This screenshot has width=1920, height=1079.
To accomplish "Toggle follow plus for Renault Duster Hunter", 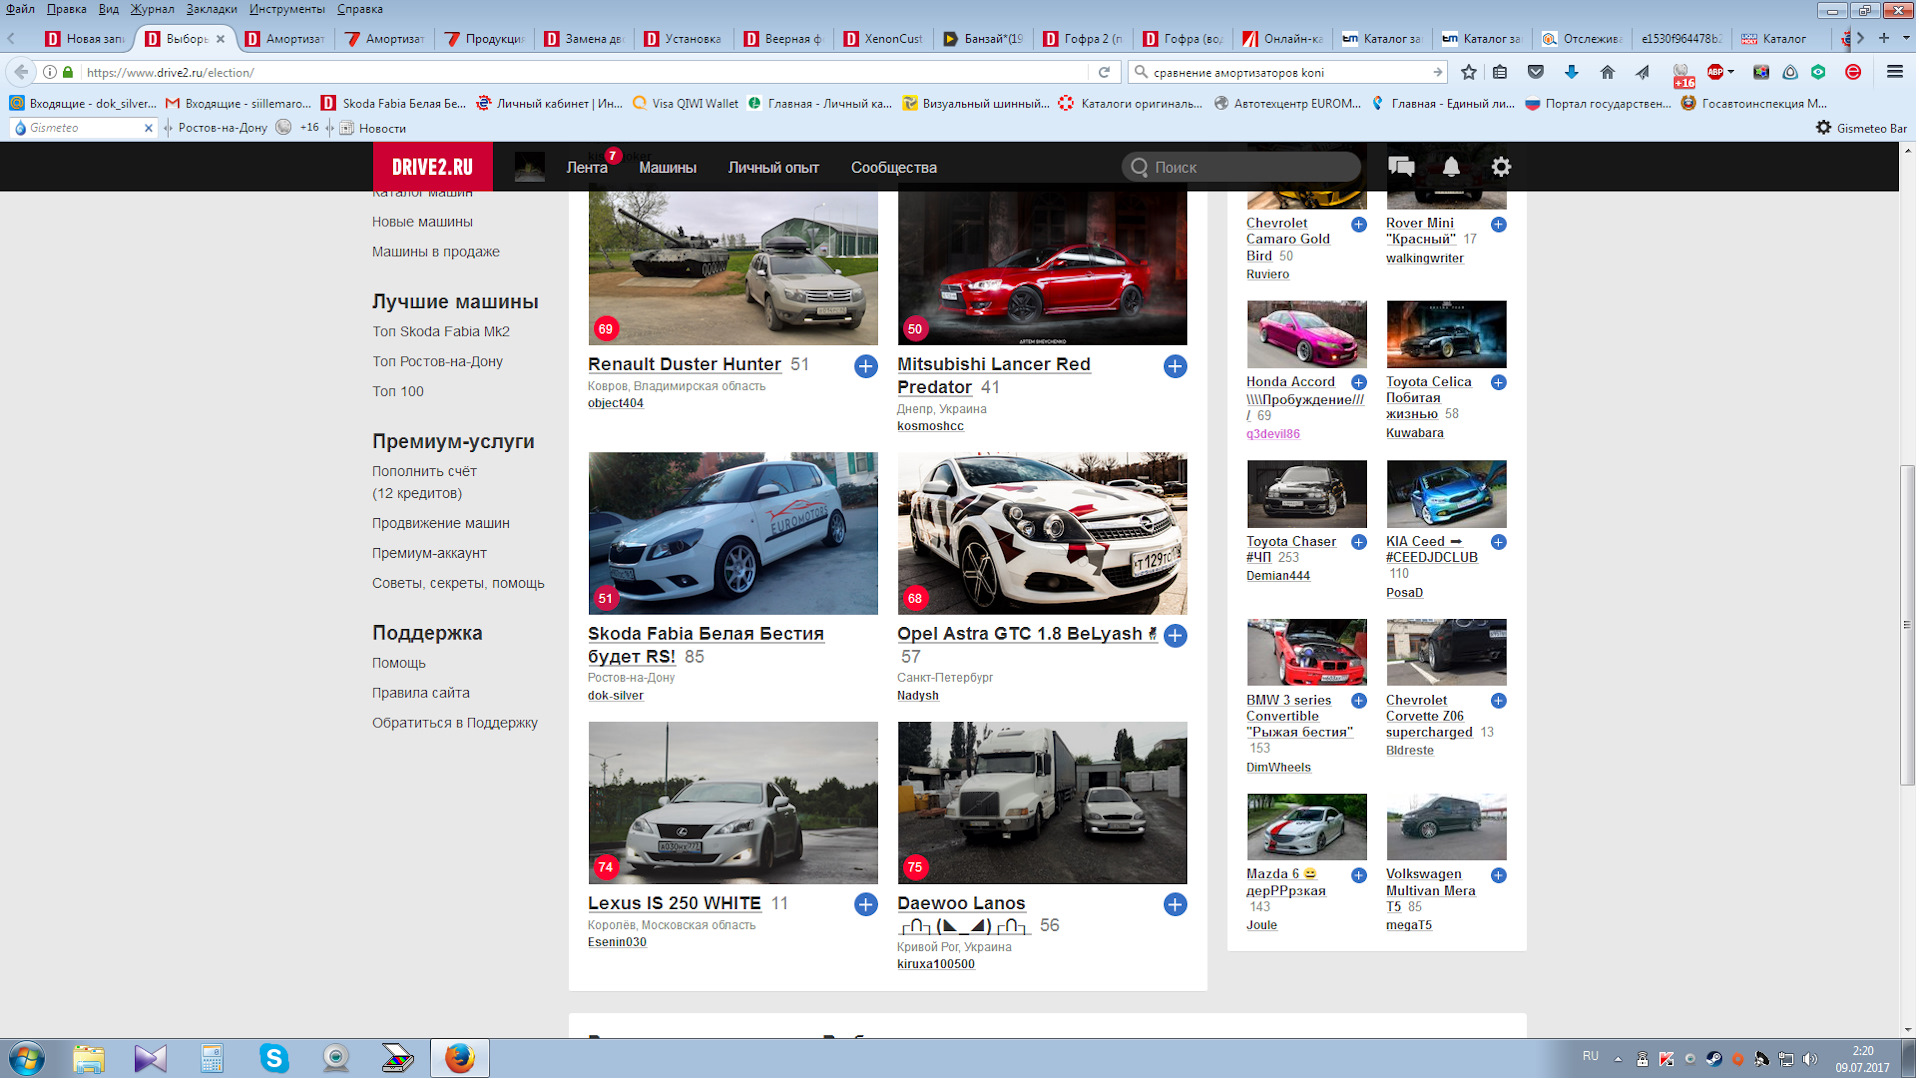I will (866, 366).
